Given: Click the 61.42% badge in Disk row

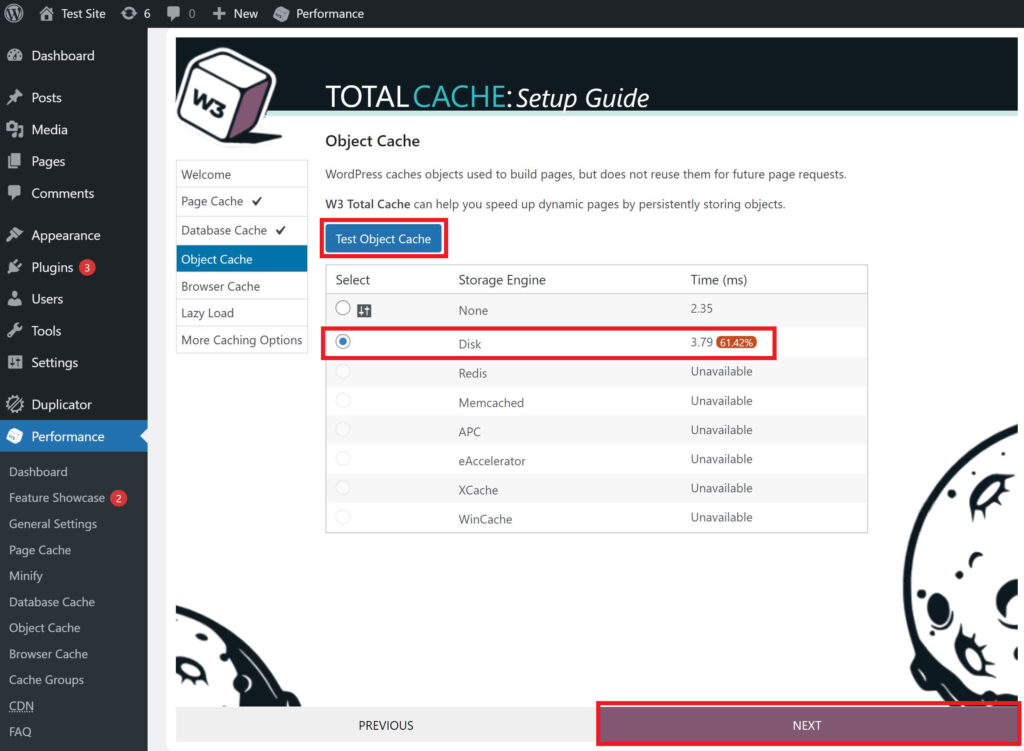Looking at the screenshot, I should click(x=736, y=342).
